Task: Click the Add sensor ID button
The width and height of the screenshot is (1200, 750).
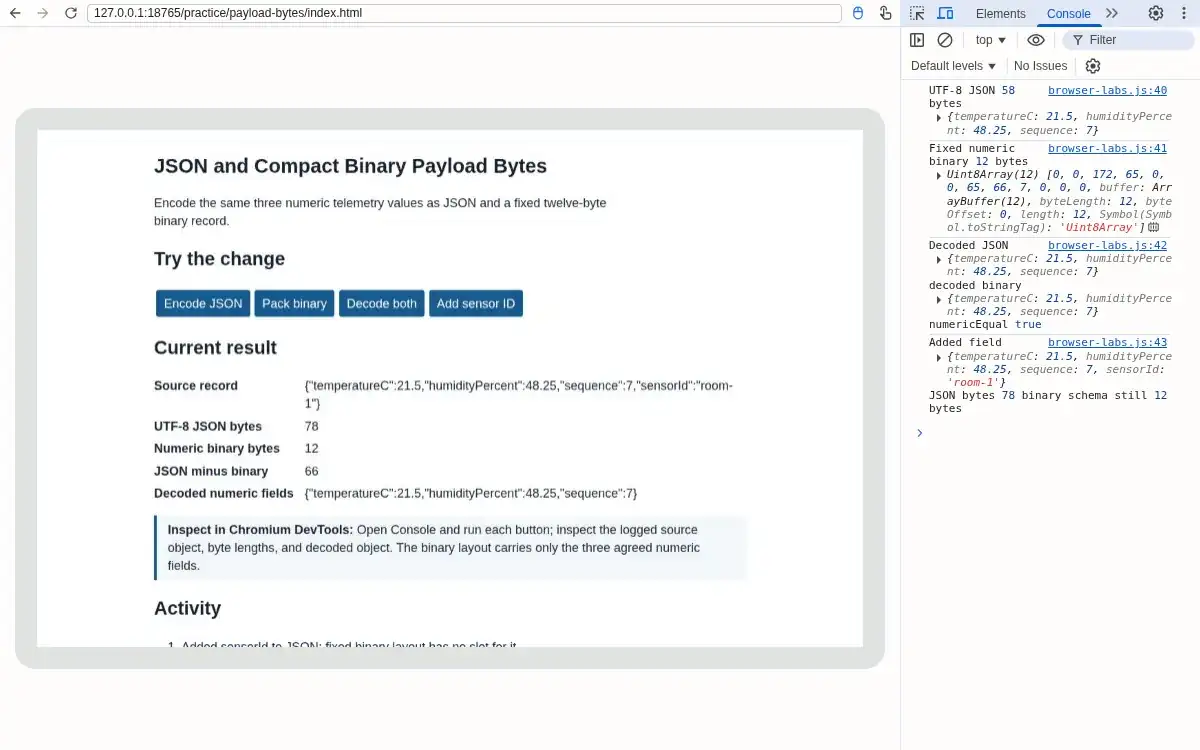Action: pos(476,304)
